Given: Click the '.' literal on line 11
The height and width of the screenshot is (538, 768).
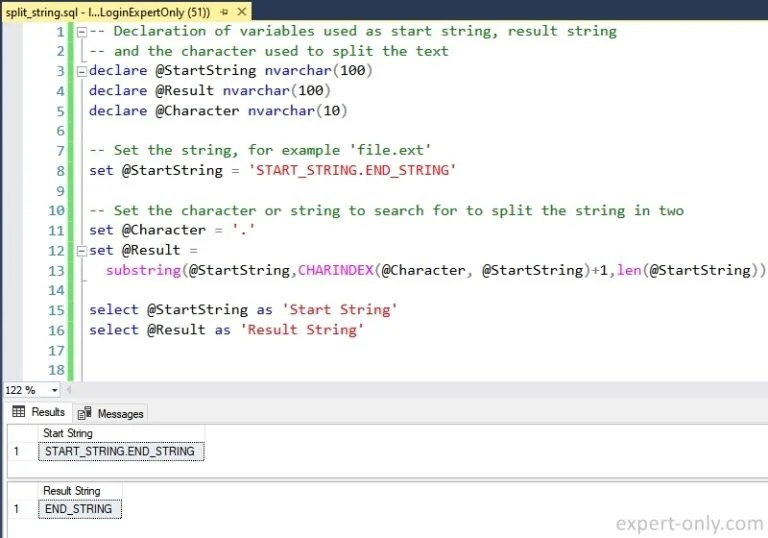Looking at the screenshot, I should [243, 230].
